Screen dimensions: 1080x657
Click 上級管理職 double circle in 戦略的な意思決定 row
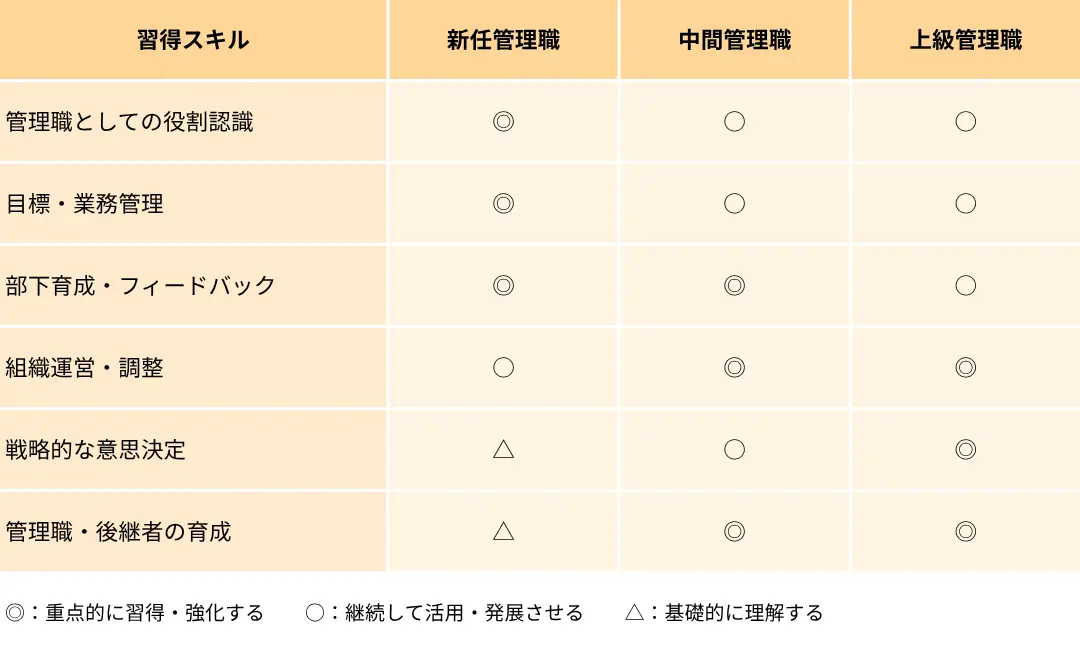(x=966, y=450)
